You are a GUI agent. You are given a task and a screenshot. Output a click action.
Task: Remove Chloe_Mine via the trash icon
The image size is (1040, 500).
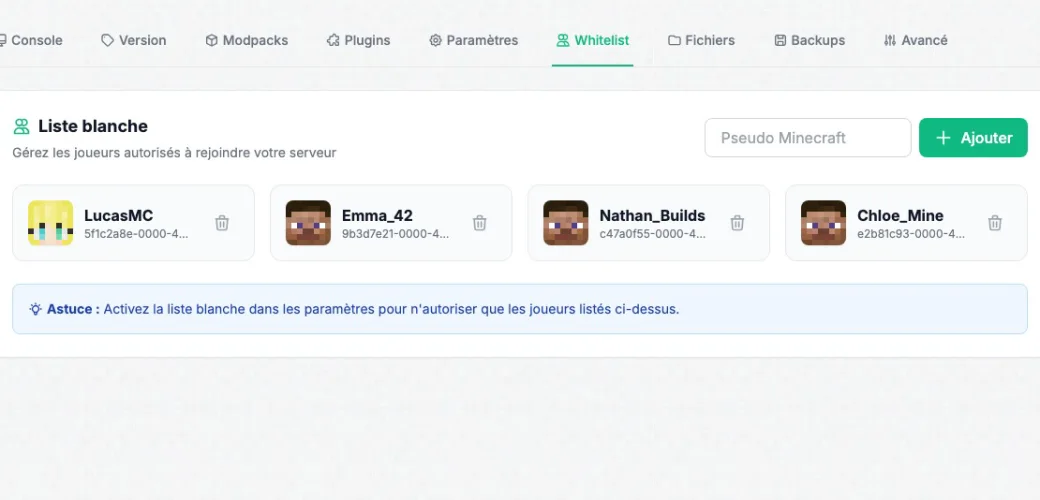(x=995, y=223)
